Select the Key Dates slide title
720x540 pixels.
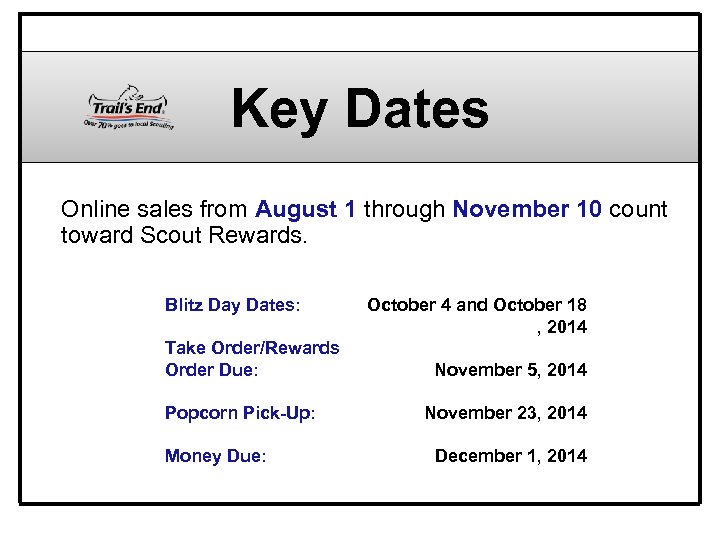coord(360,109)
